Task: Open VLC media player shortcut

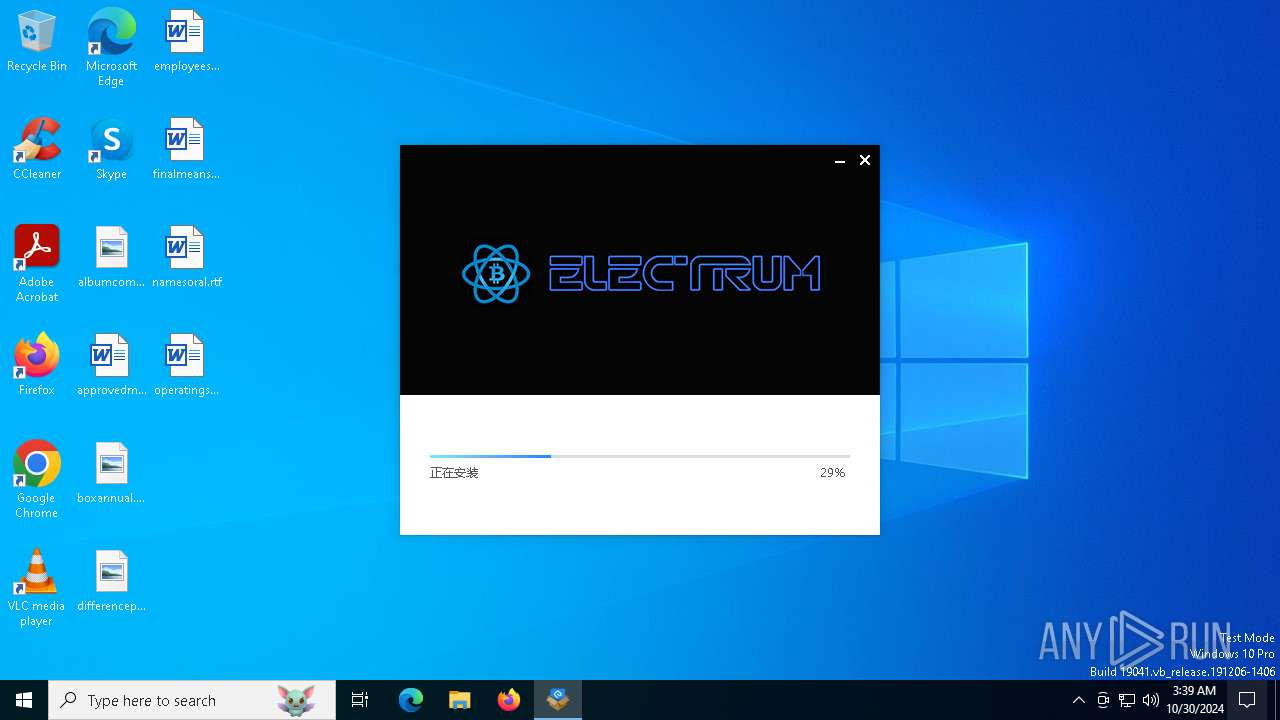Action: click(x=37, y=588)
